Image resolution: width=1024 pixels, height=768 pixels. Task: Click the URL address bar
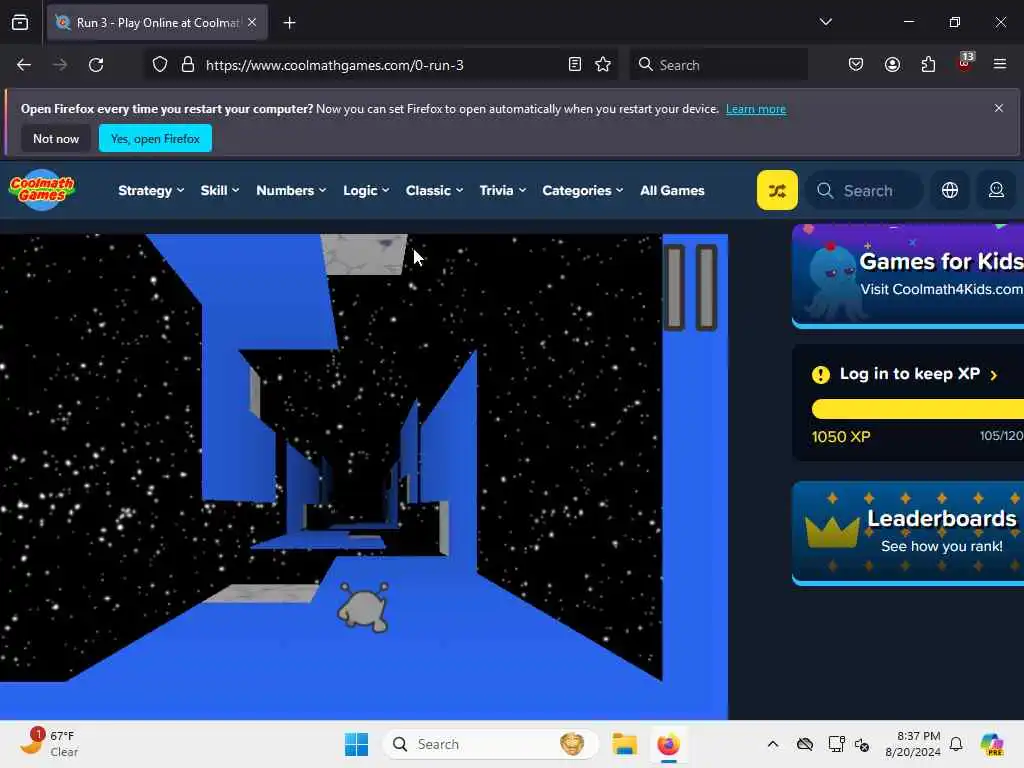click(x=380, y=65)
